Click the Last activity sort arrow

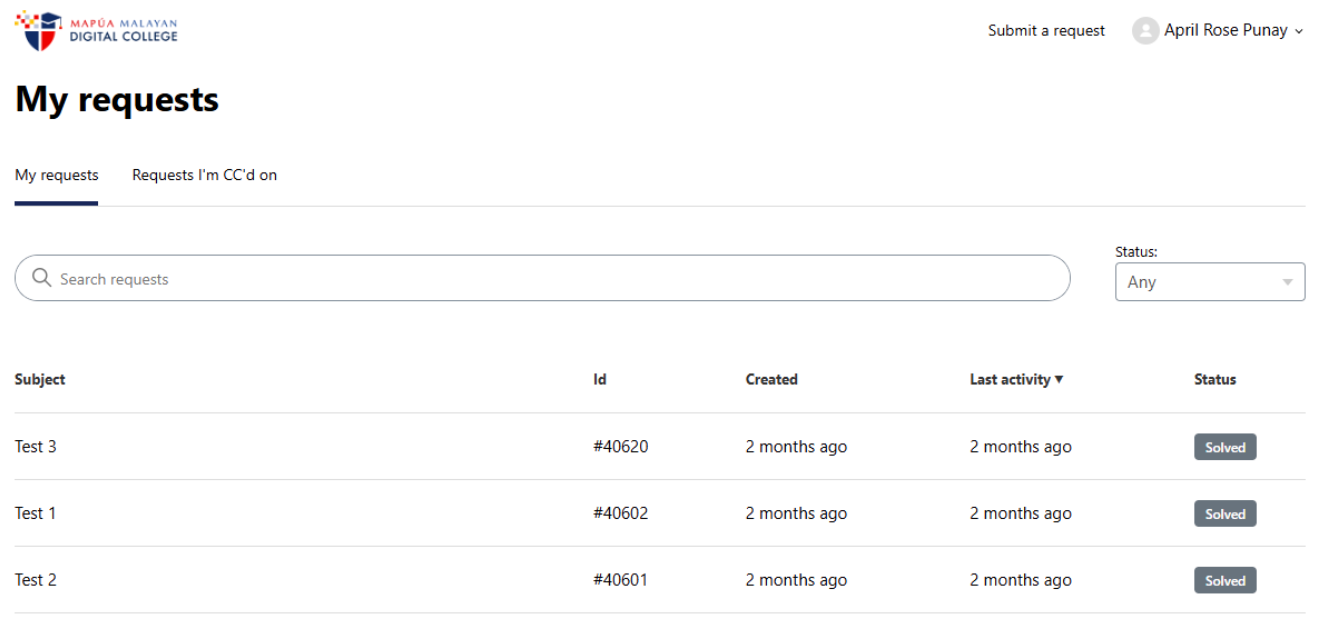1059,379
